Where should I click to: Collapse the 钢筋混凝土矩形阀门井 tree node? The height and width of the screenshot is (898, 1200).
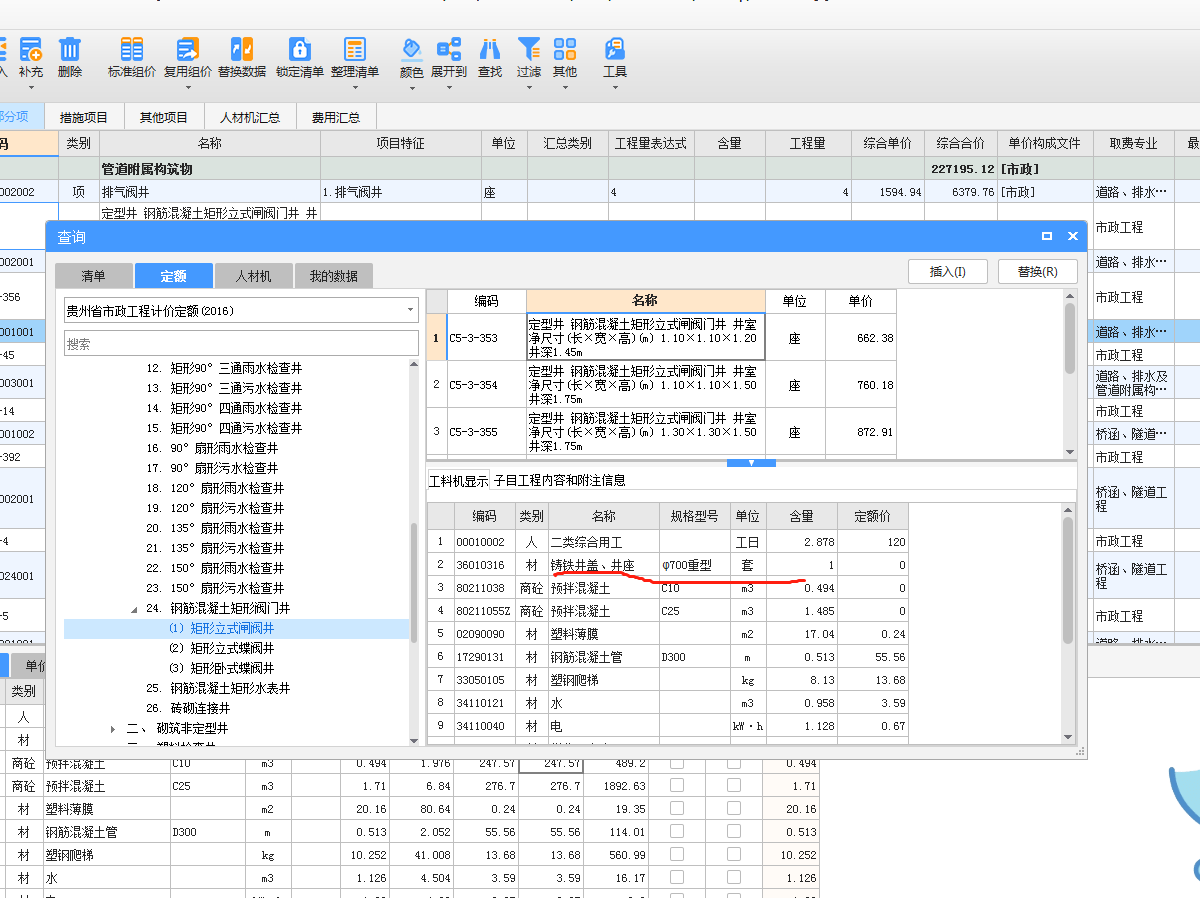(136, 608)
